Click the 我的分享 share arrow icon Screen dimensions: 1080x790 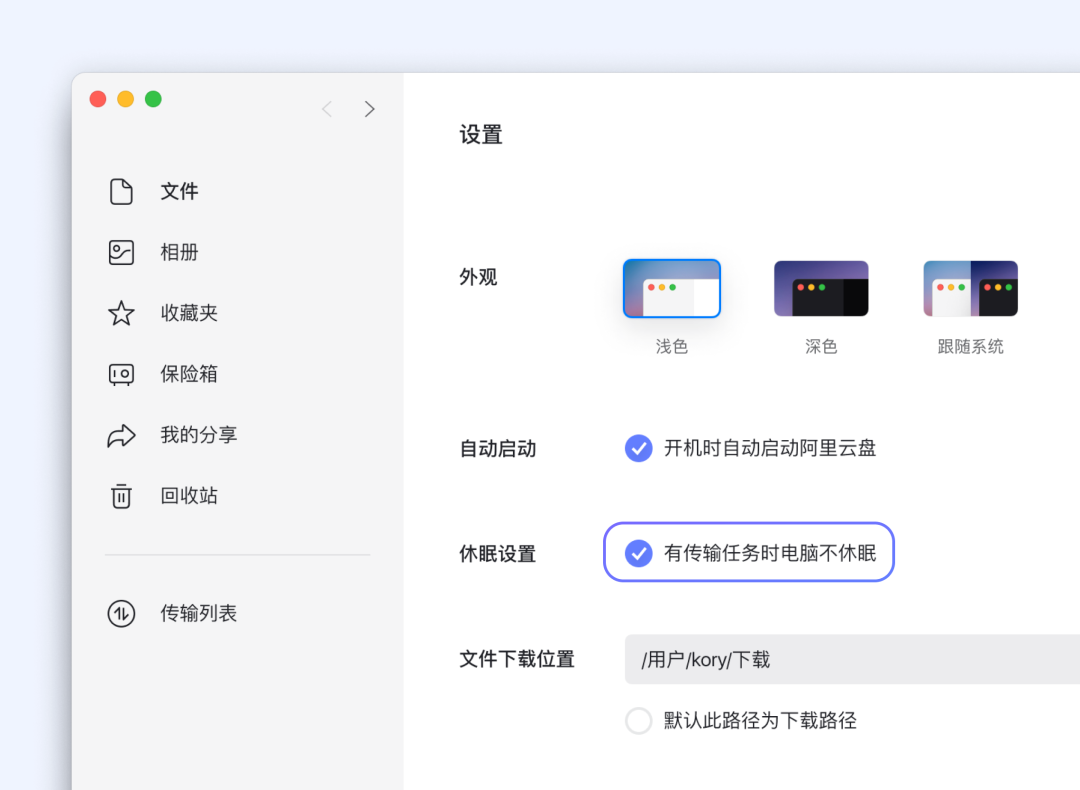click(x=121, y=435)
